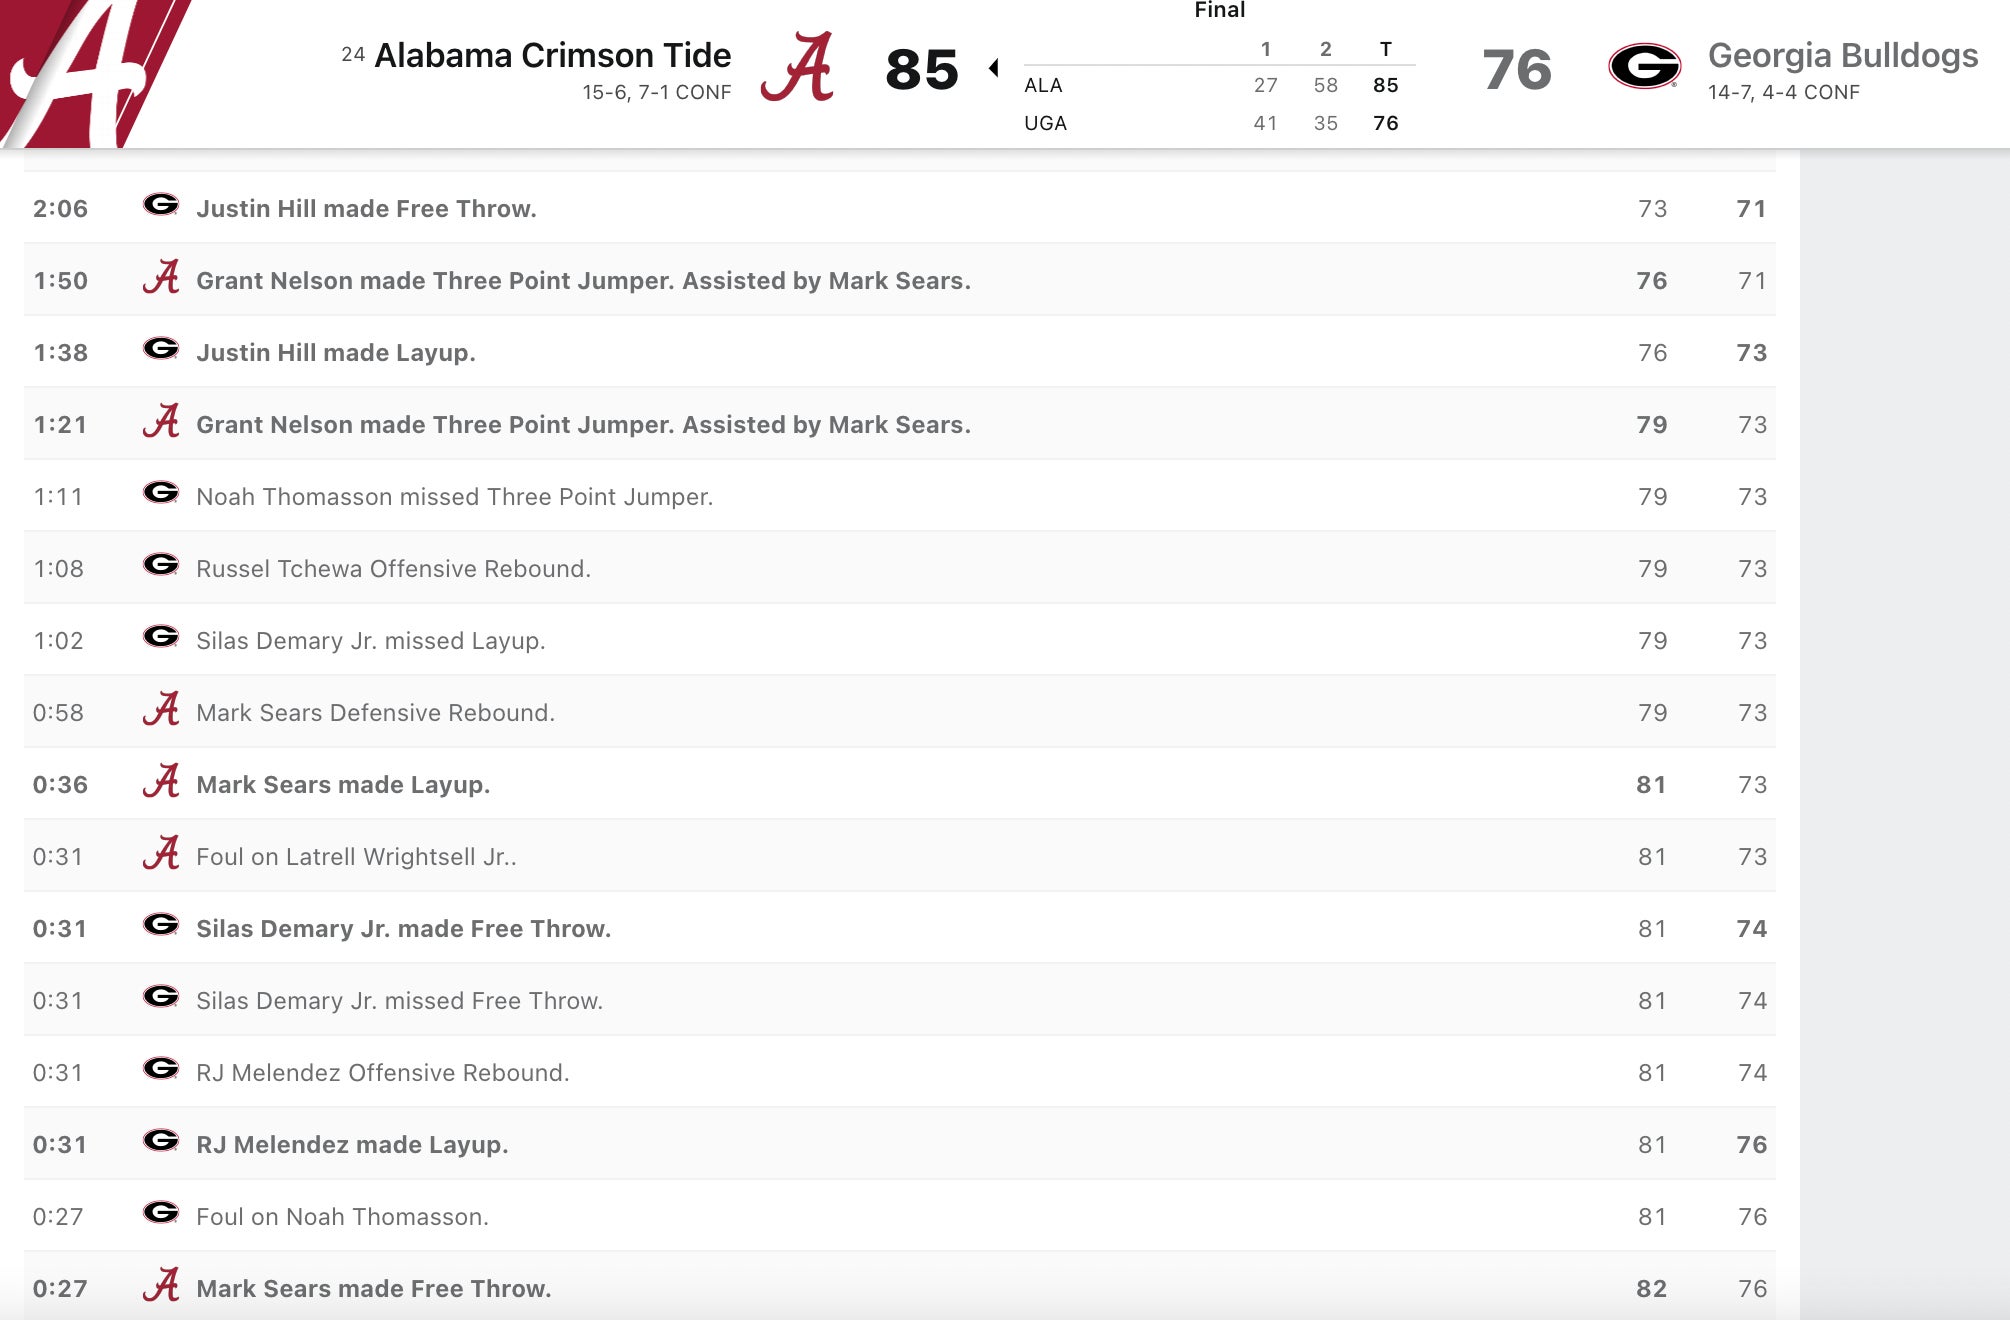Screen dimensions: 2010x1320
Task: Click the Alabama logo beside the 85 score
Action: (797, 67)
